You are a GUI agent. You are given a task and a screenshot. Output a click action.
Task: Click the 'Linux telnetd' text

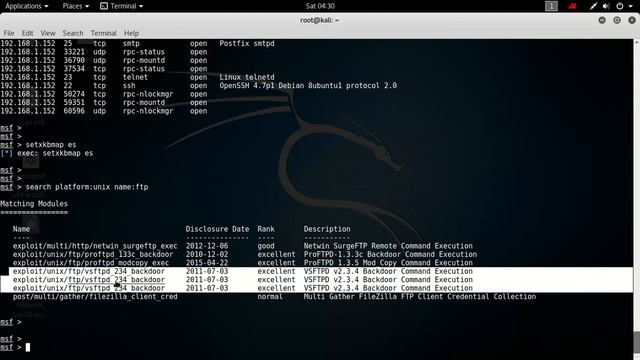pos(247,77)
